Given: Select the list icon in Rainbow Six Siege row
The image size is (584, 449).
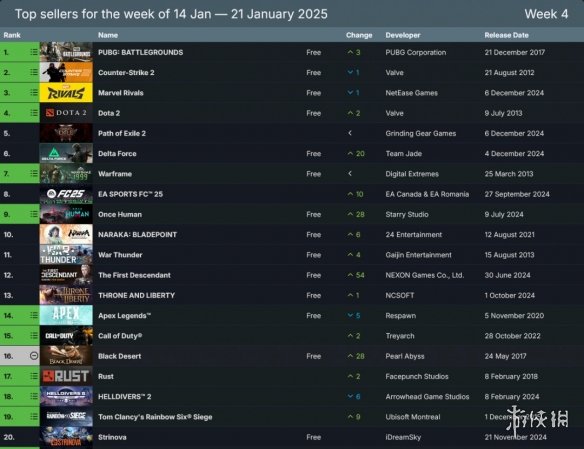Looking at the screenshot, I should point(34,417).
